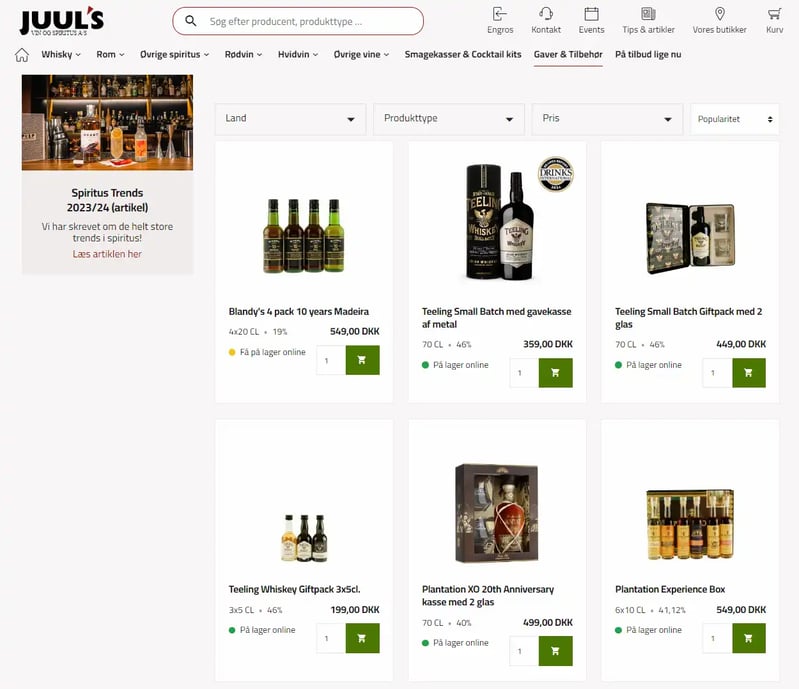The height and width of the screenshot is (689, 799).
Task: View Plantation XO kasse image
Action: pyautogui.click(x=497, y=513)
